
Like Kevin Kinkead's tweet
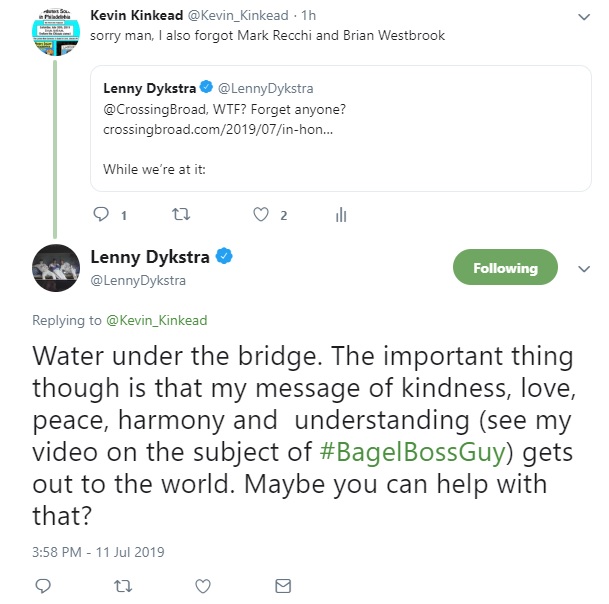[x=261, y=214]
